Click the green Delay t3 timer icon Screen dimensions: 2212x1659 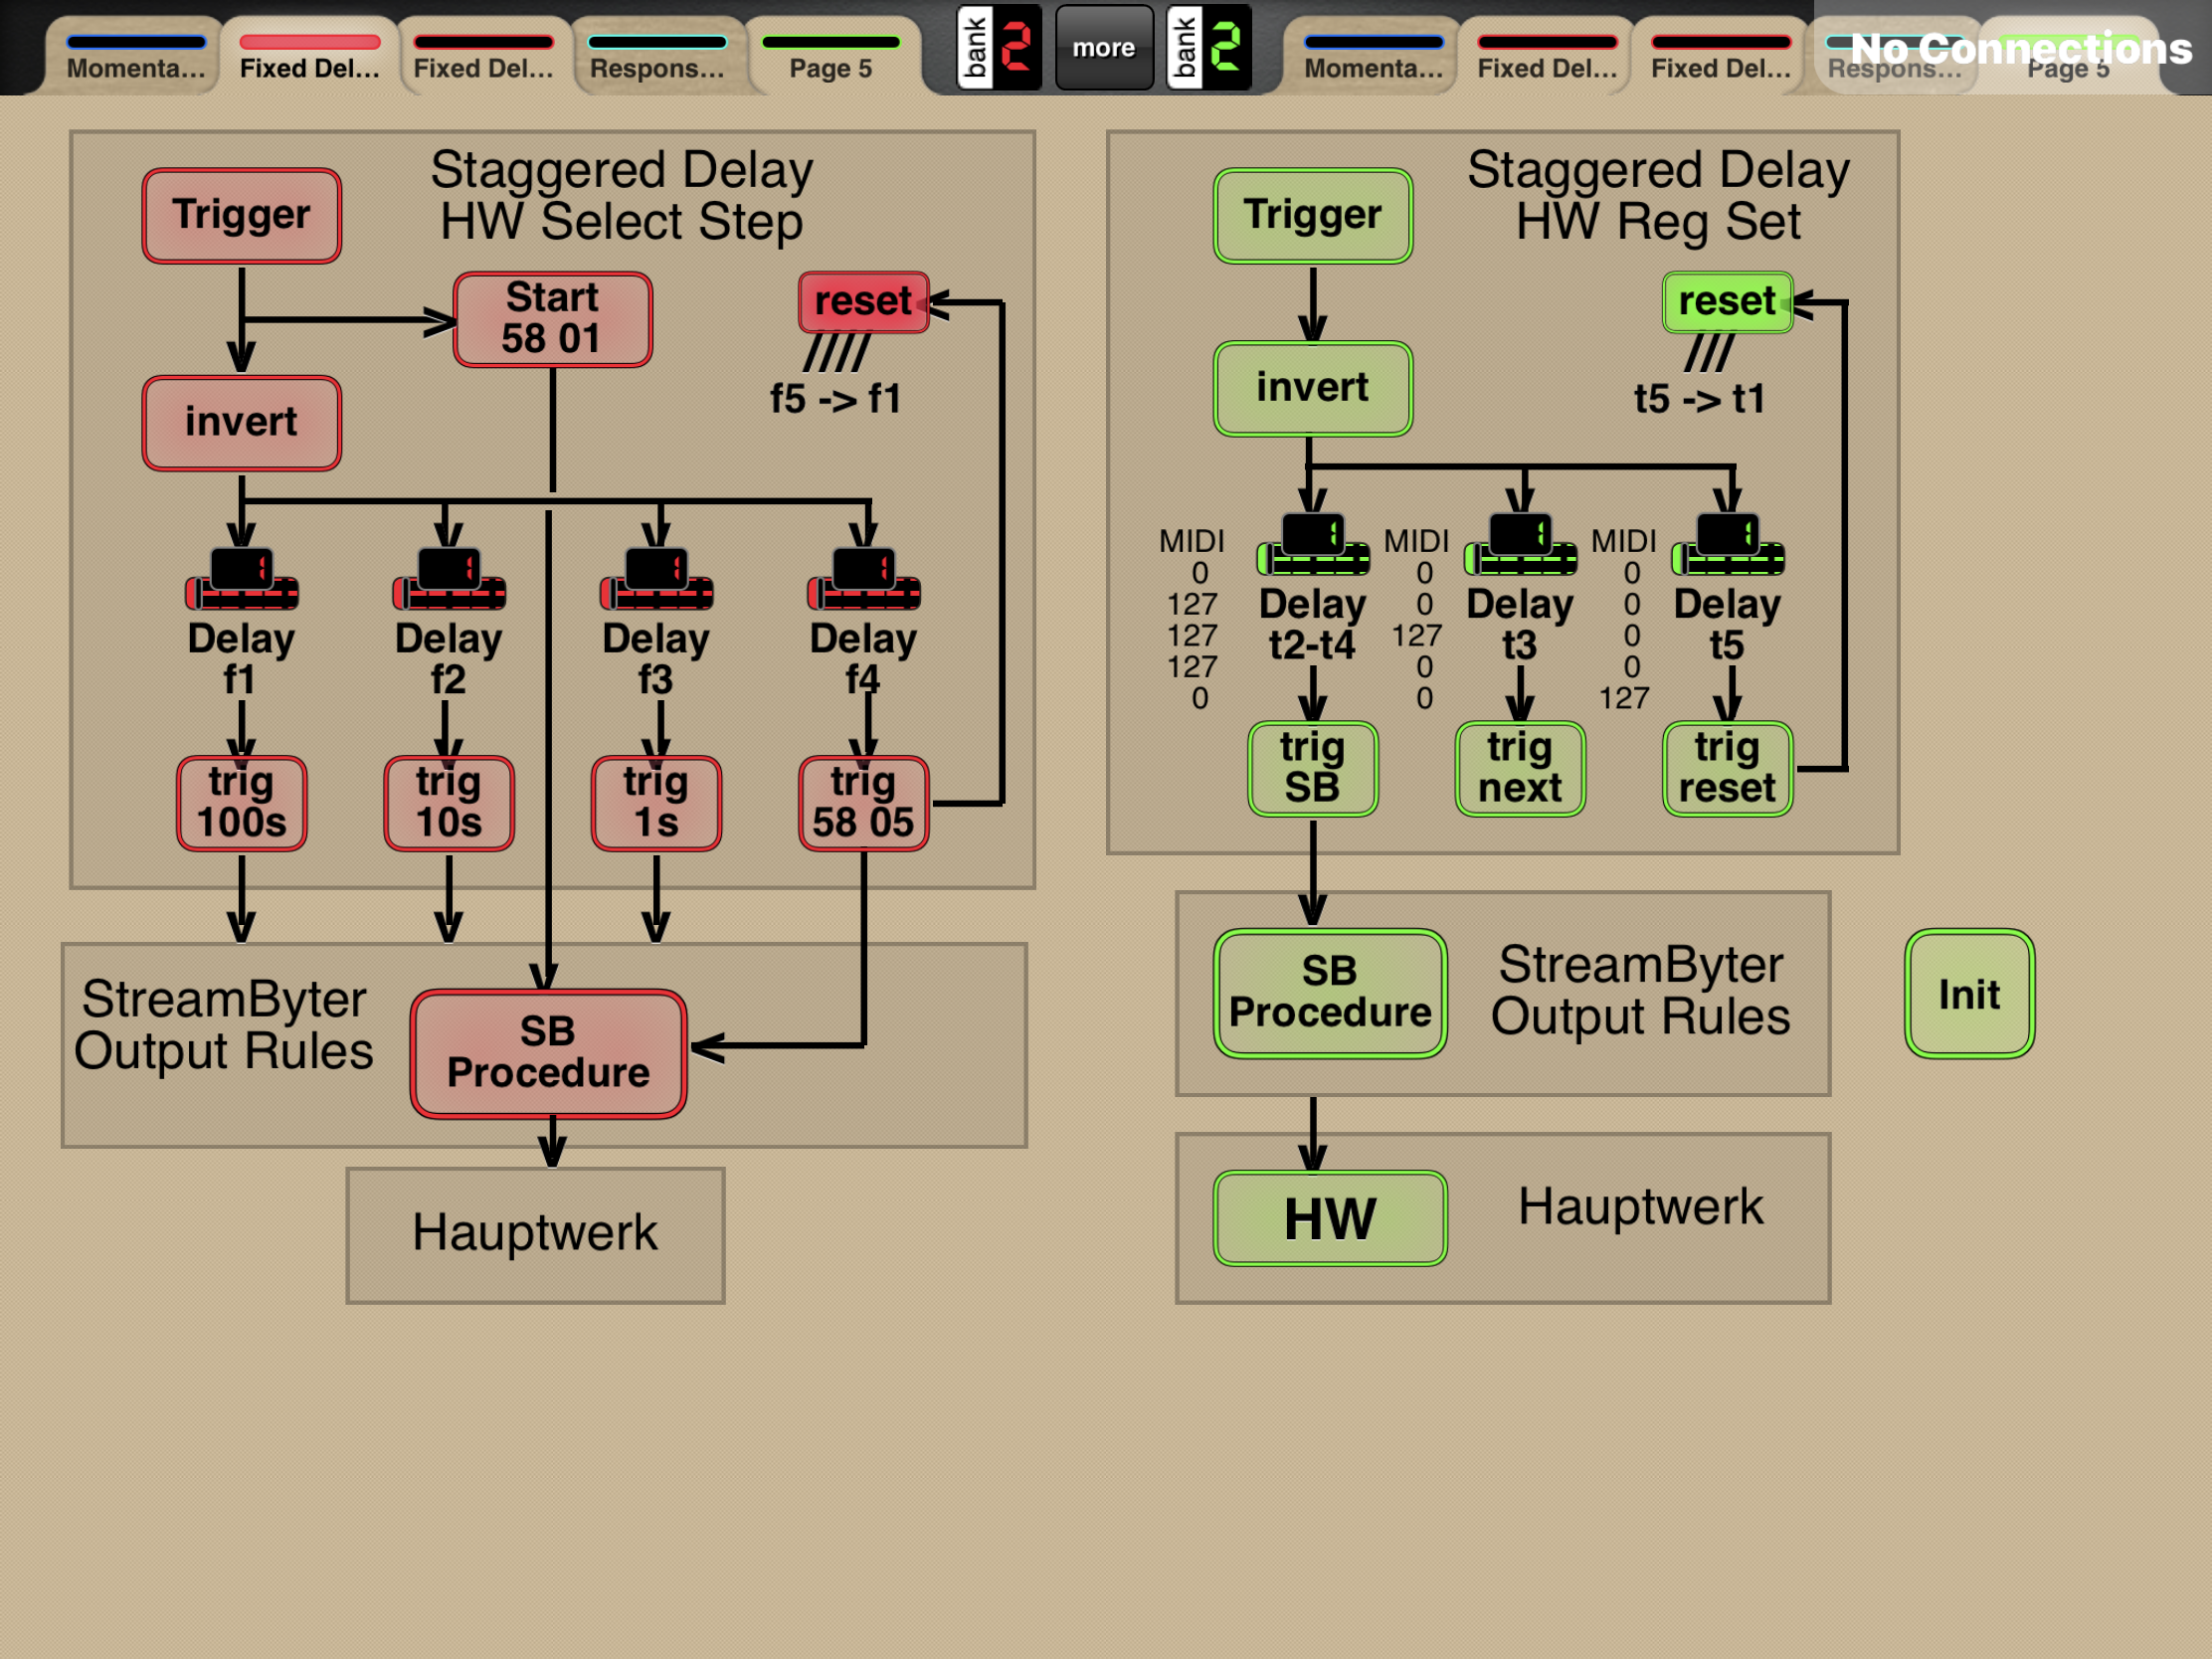1520,545
